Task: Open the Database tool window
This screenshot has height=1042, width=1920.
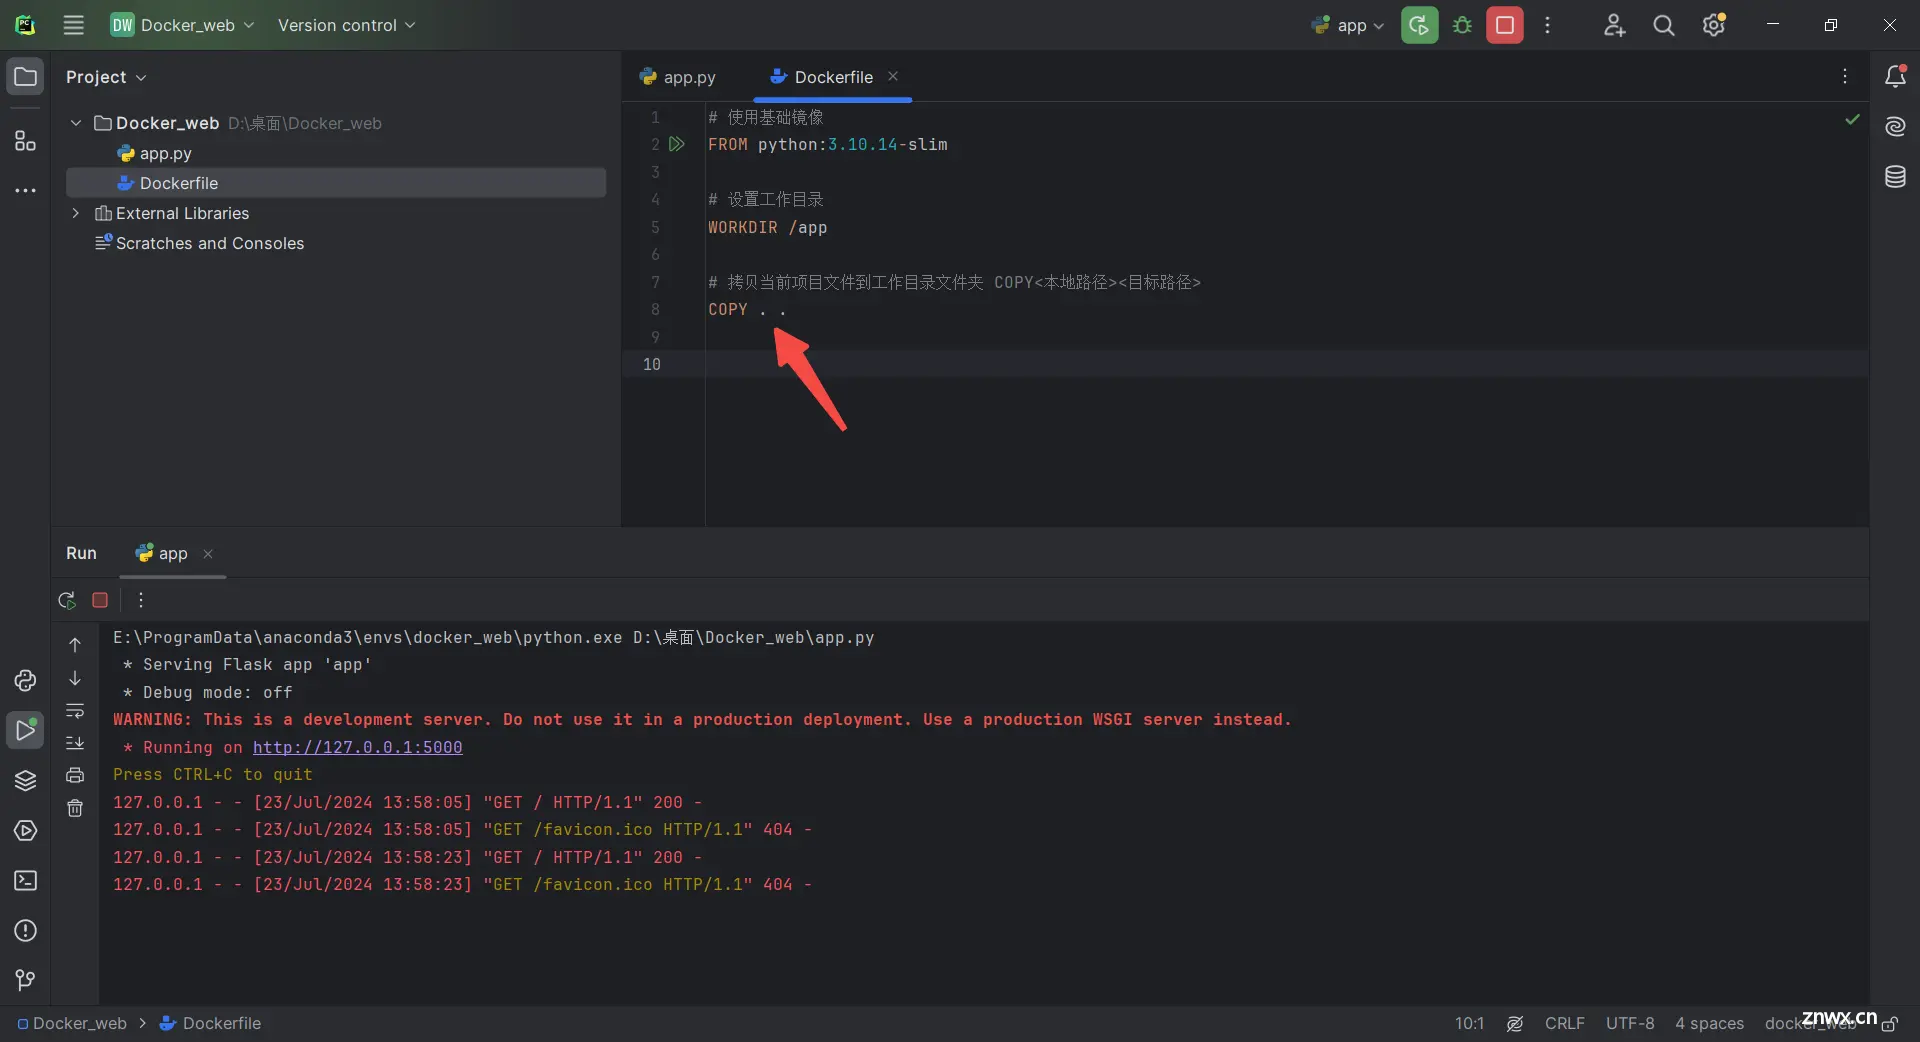Action: 1895,177
